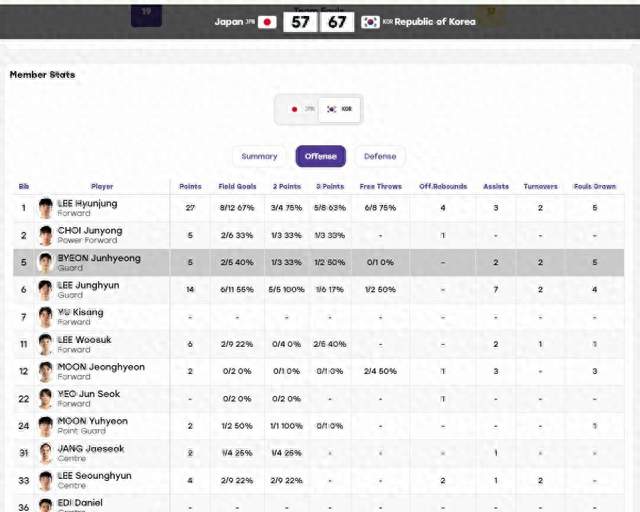Click LEE Hyunjung's player photo
This screenshot has height=512, width=640.
[46, 208]
